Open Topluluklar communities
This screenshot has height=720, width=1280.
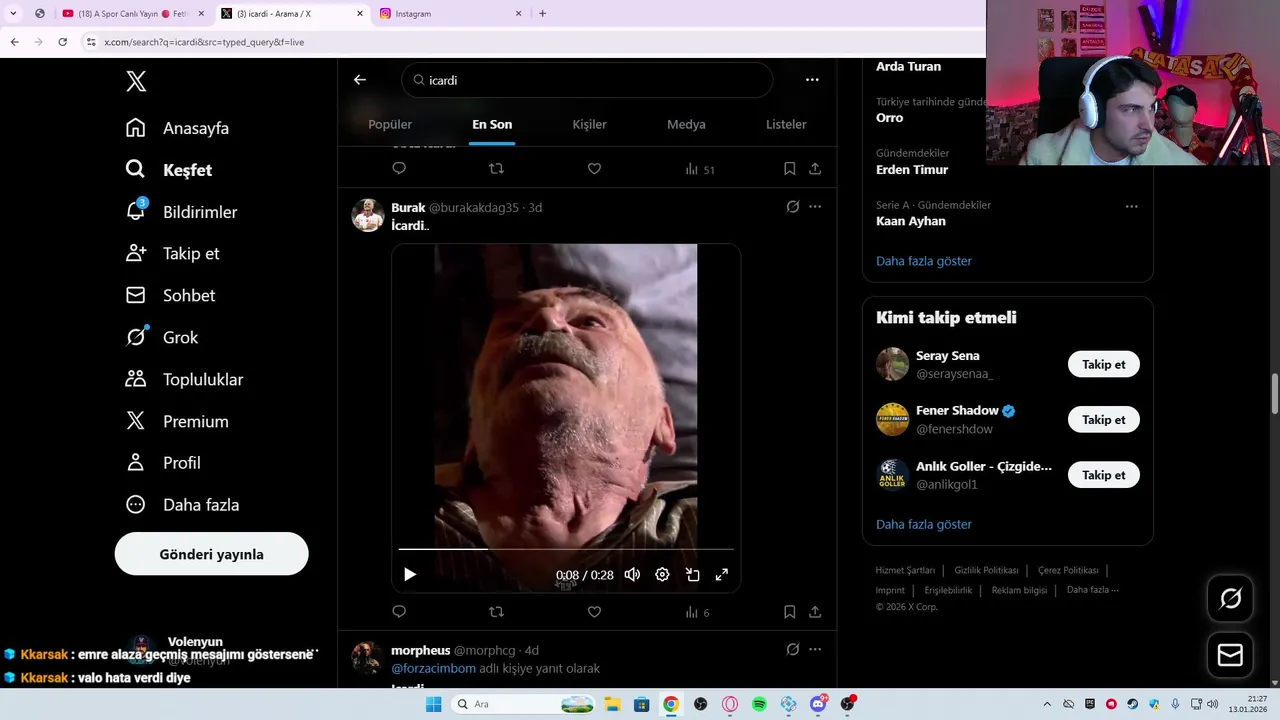click(x=184, y=380)
